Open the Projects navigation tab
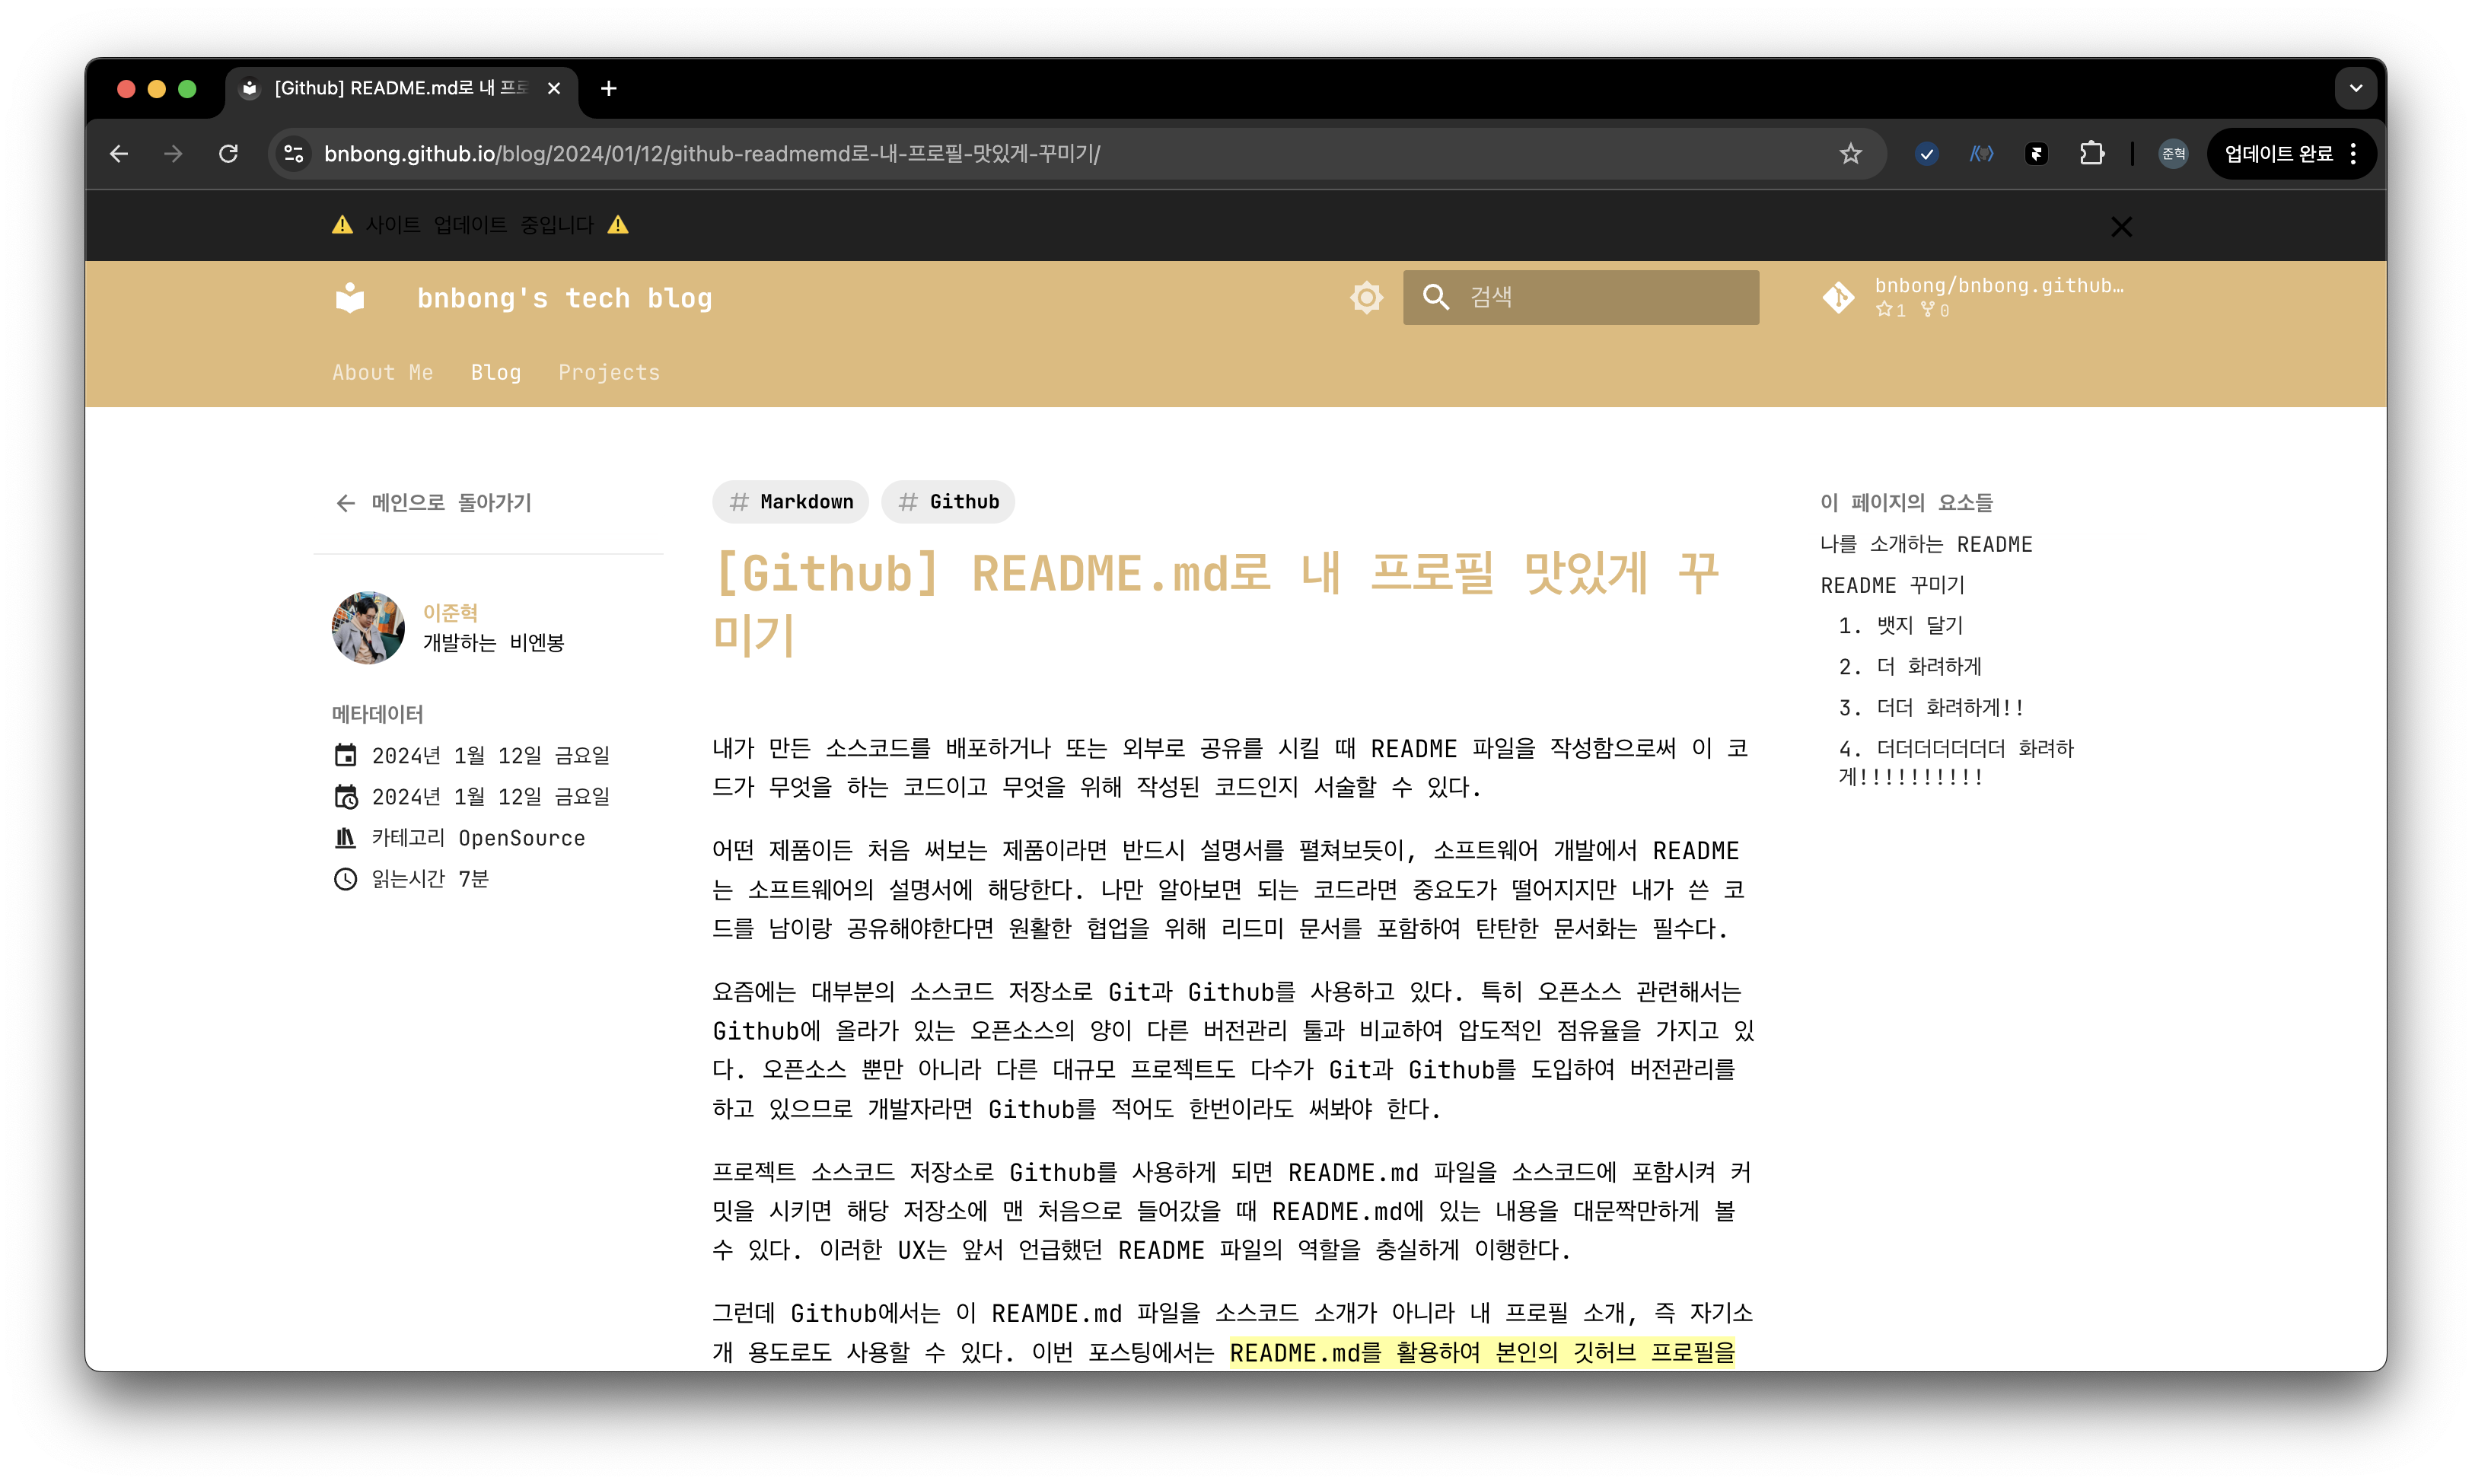This screenshot has width=2472, height=1484. (x=609, y=373)
